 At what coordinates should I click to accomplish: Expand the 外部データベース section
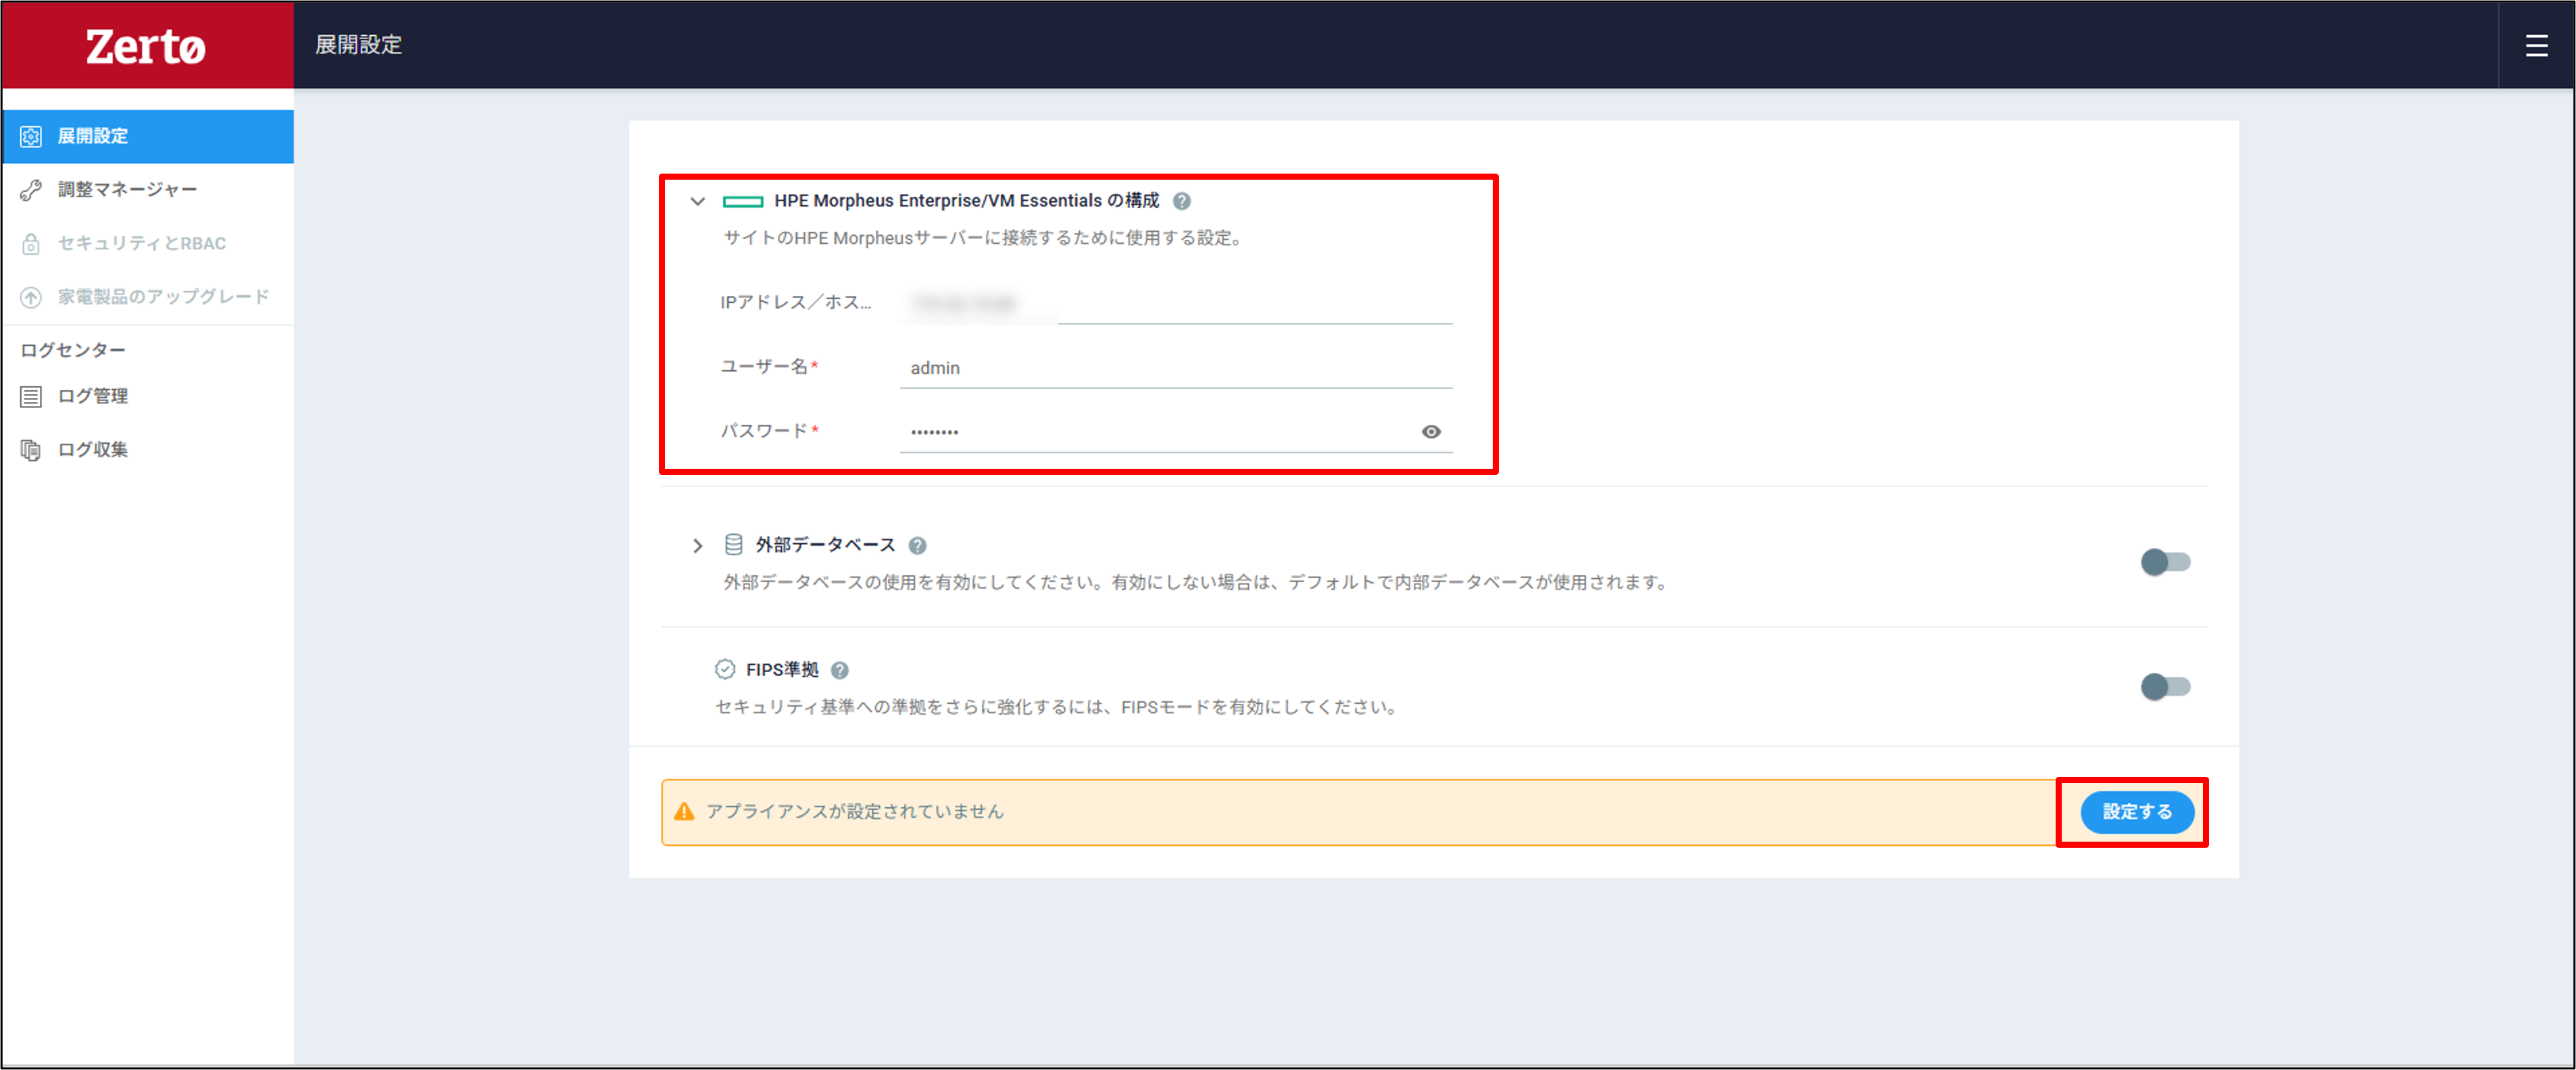pyautogui.click(x=697, y=546)
